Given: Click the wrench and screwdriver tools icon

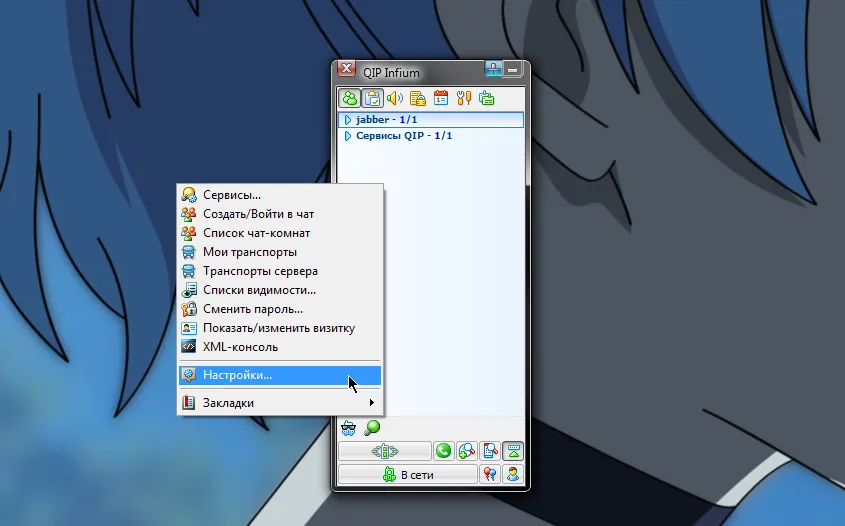Looking at the screenshot, I should pyautogui.click(x=464, y=98).
